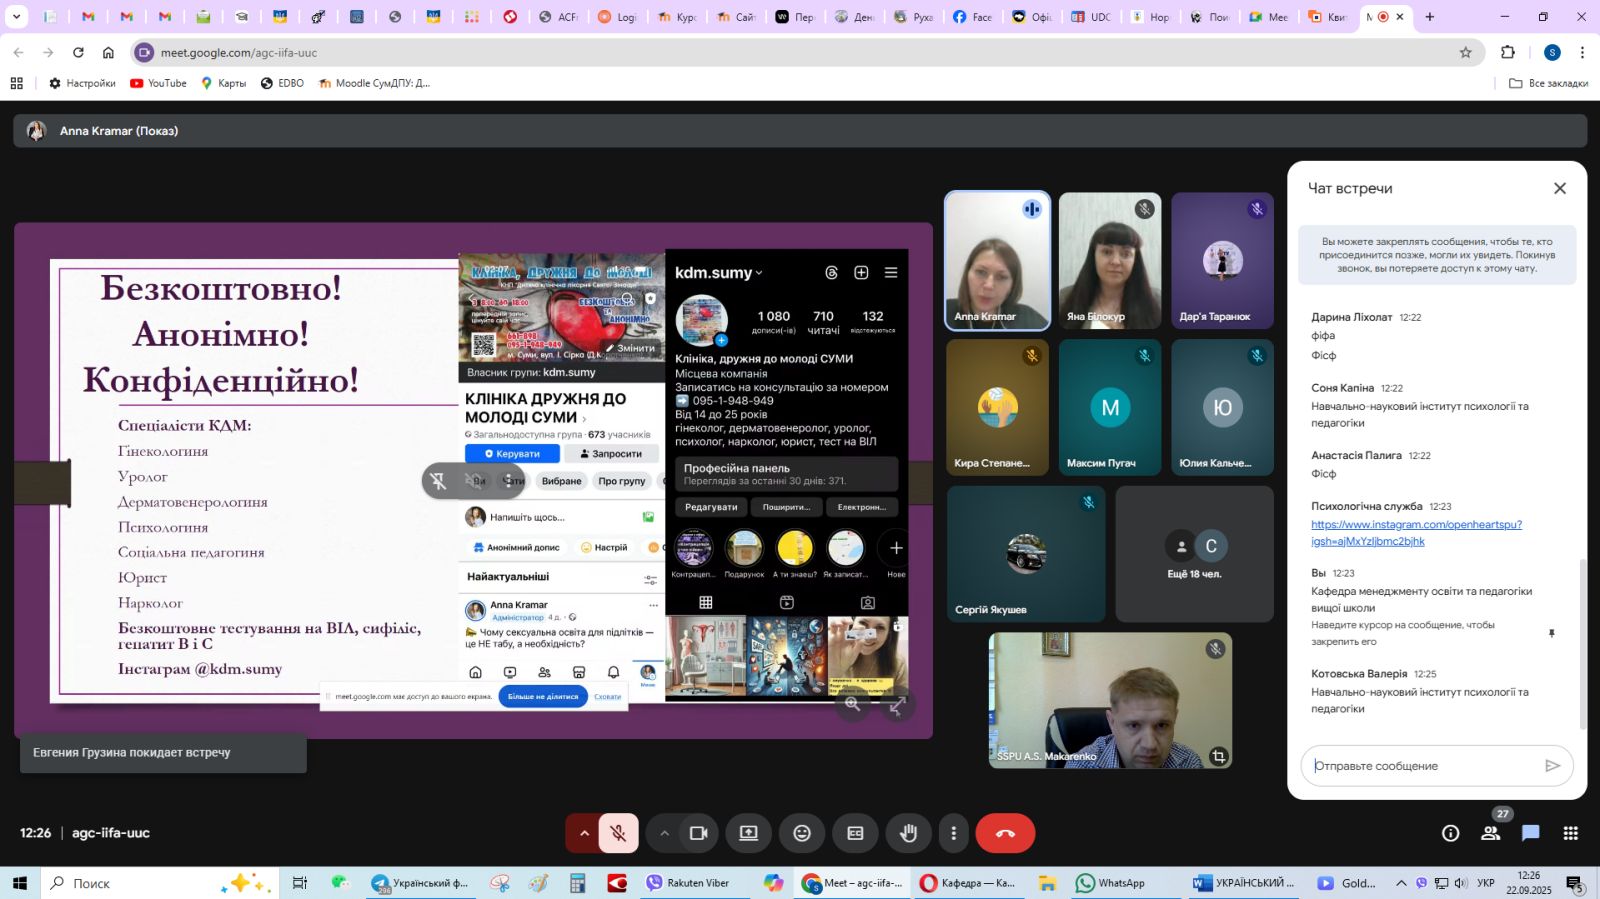Click the chat panel scrollbar
The image size is (1600, 899).
[x=1582, y=640]
